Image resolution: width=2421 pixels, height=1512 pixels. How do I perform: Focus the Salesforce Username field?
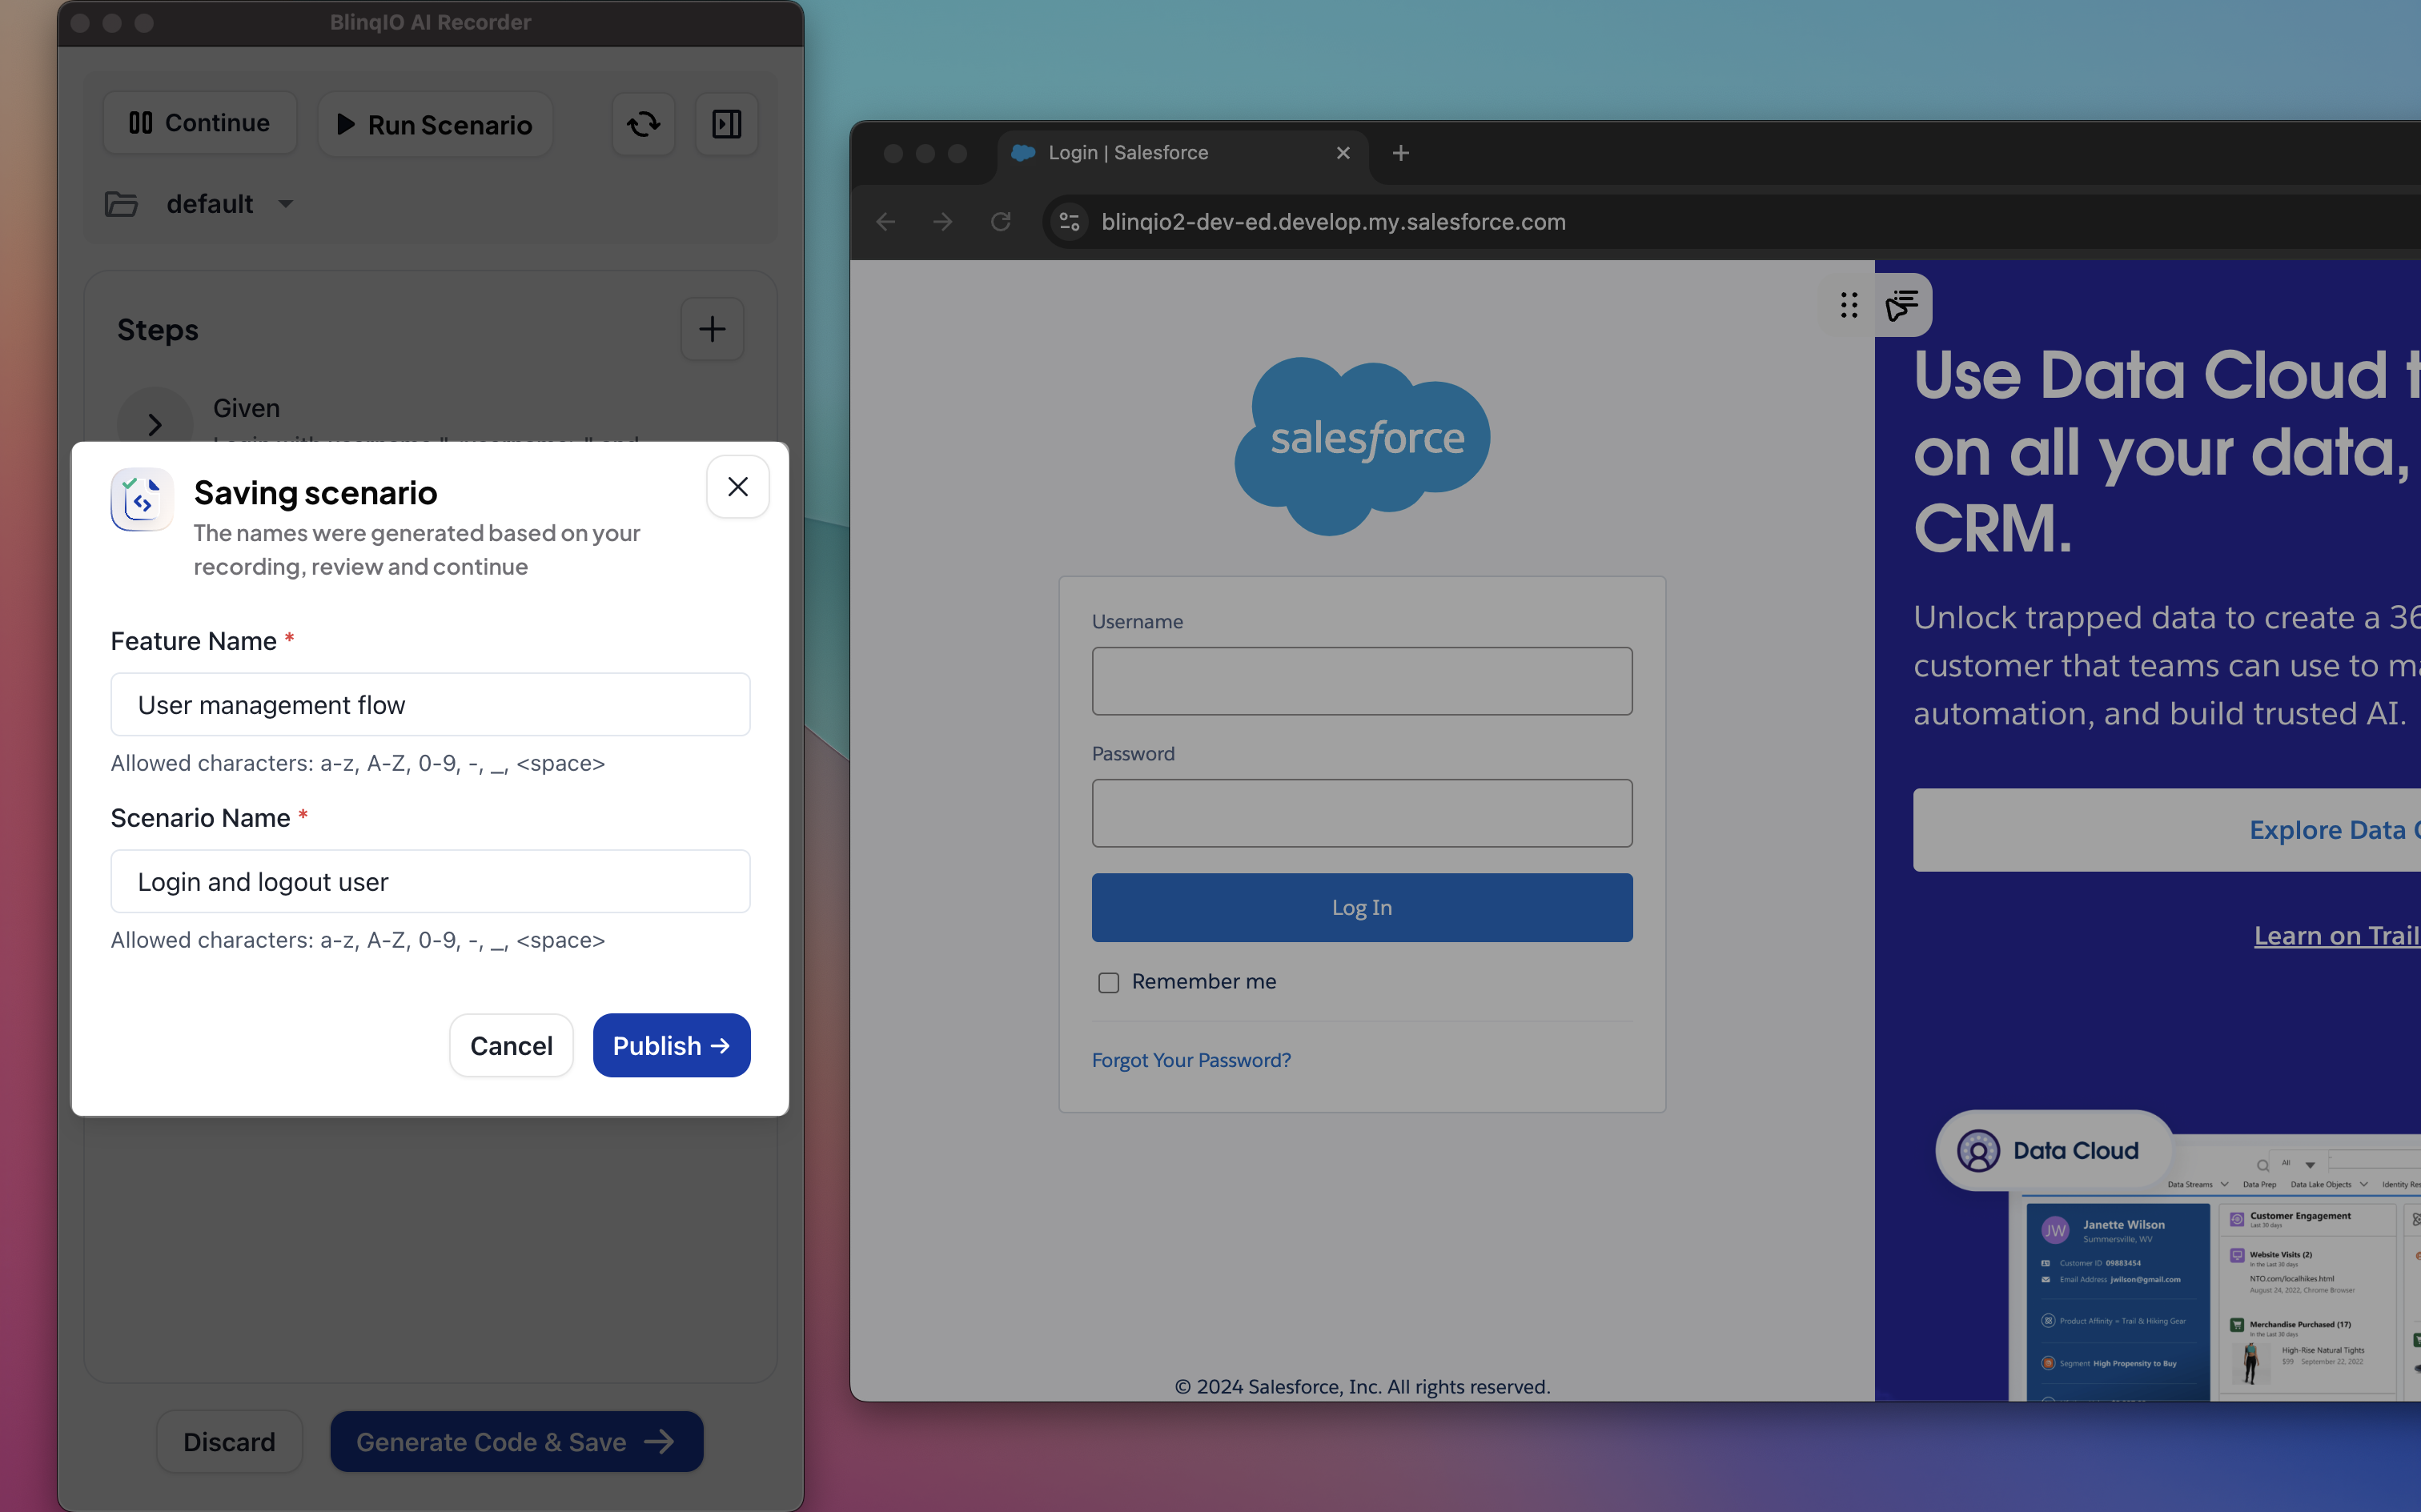click(1362, 681)
